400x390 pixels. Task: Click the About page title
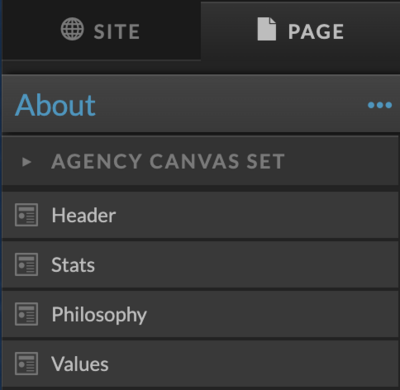[x=55, y=105]
